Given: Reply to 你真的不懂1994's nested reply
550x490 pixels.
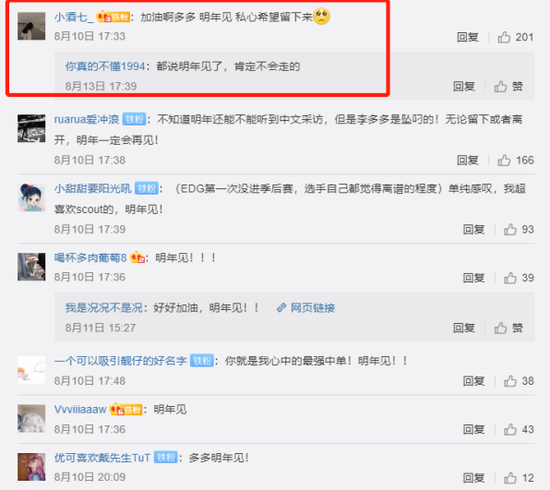Looking at the screenshot, I should pyautogui.click(x=464, y=86).
